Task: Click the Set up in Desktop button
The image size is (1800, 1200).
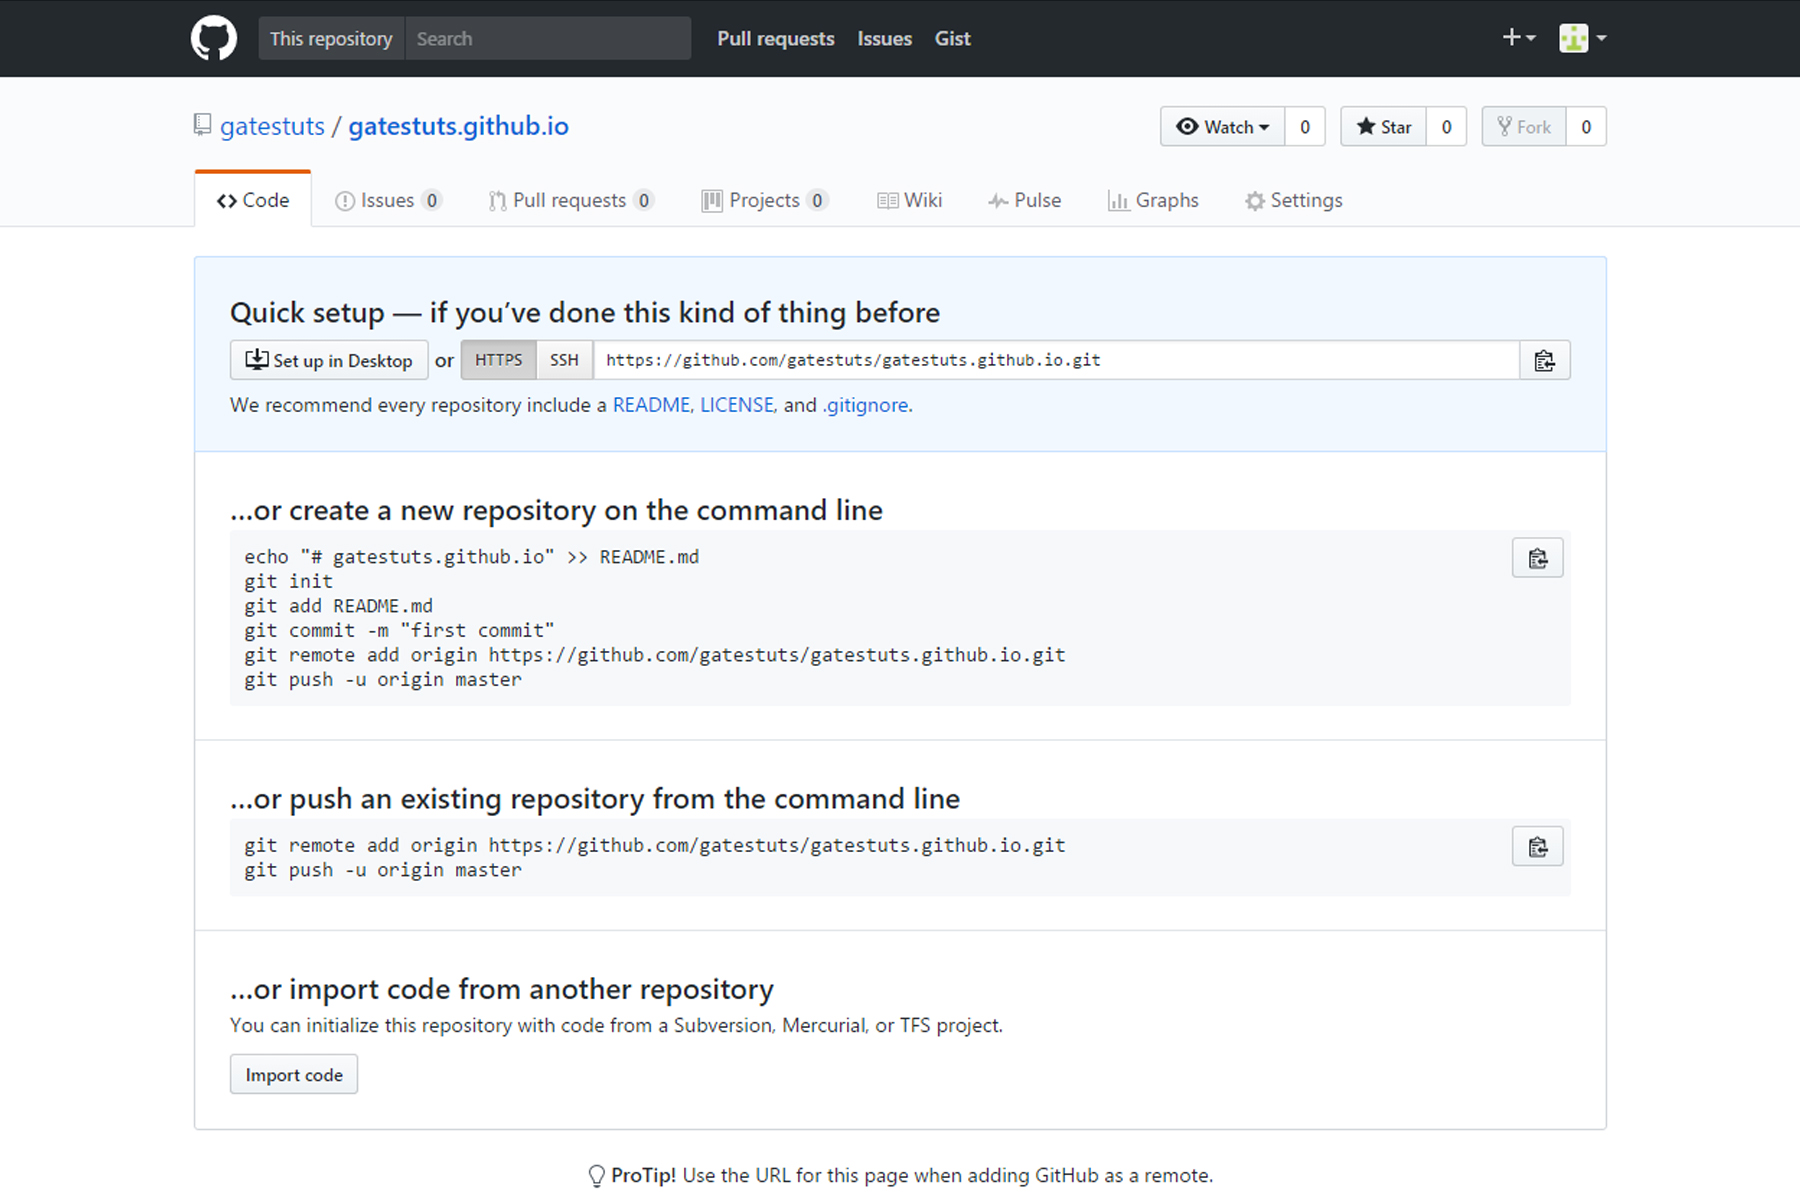Action: (x=329, y=360)
